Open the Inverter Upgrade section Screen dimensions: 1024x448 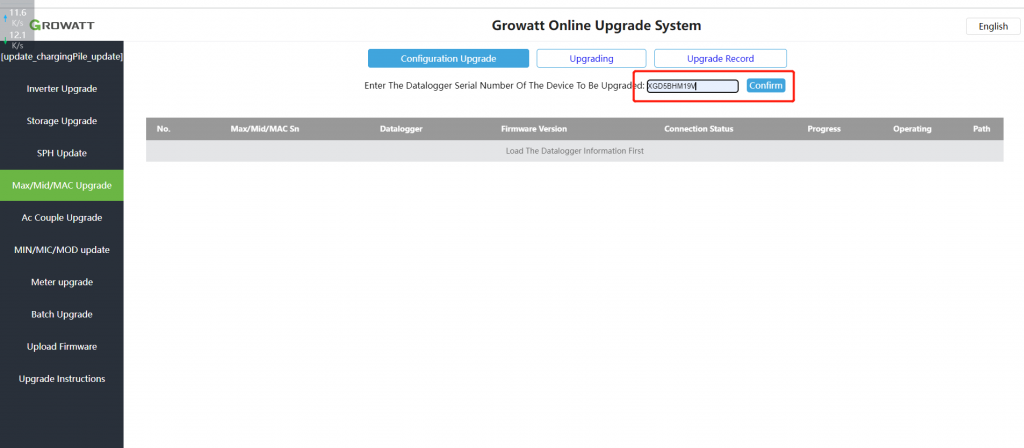[x=61, y=89]
